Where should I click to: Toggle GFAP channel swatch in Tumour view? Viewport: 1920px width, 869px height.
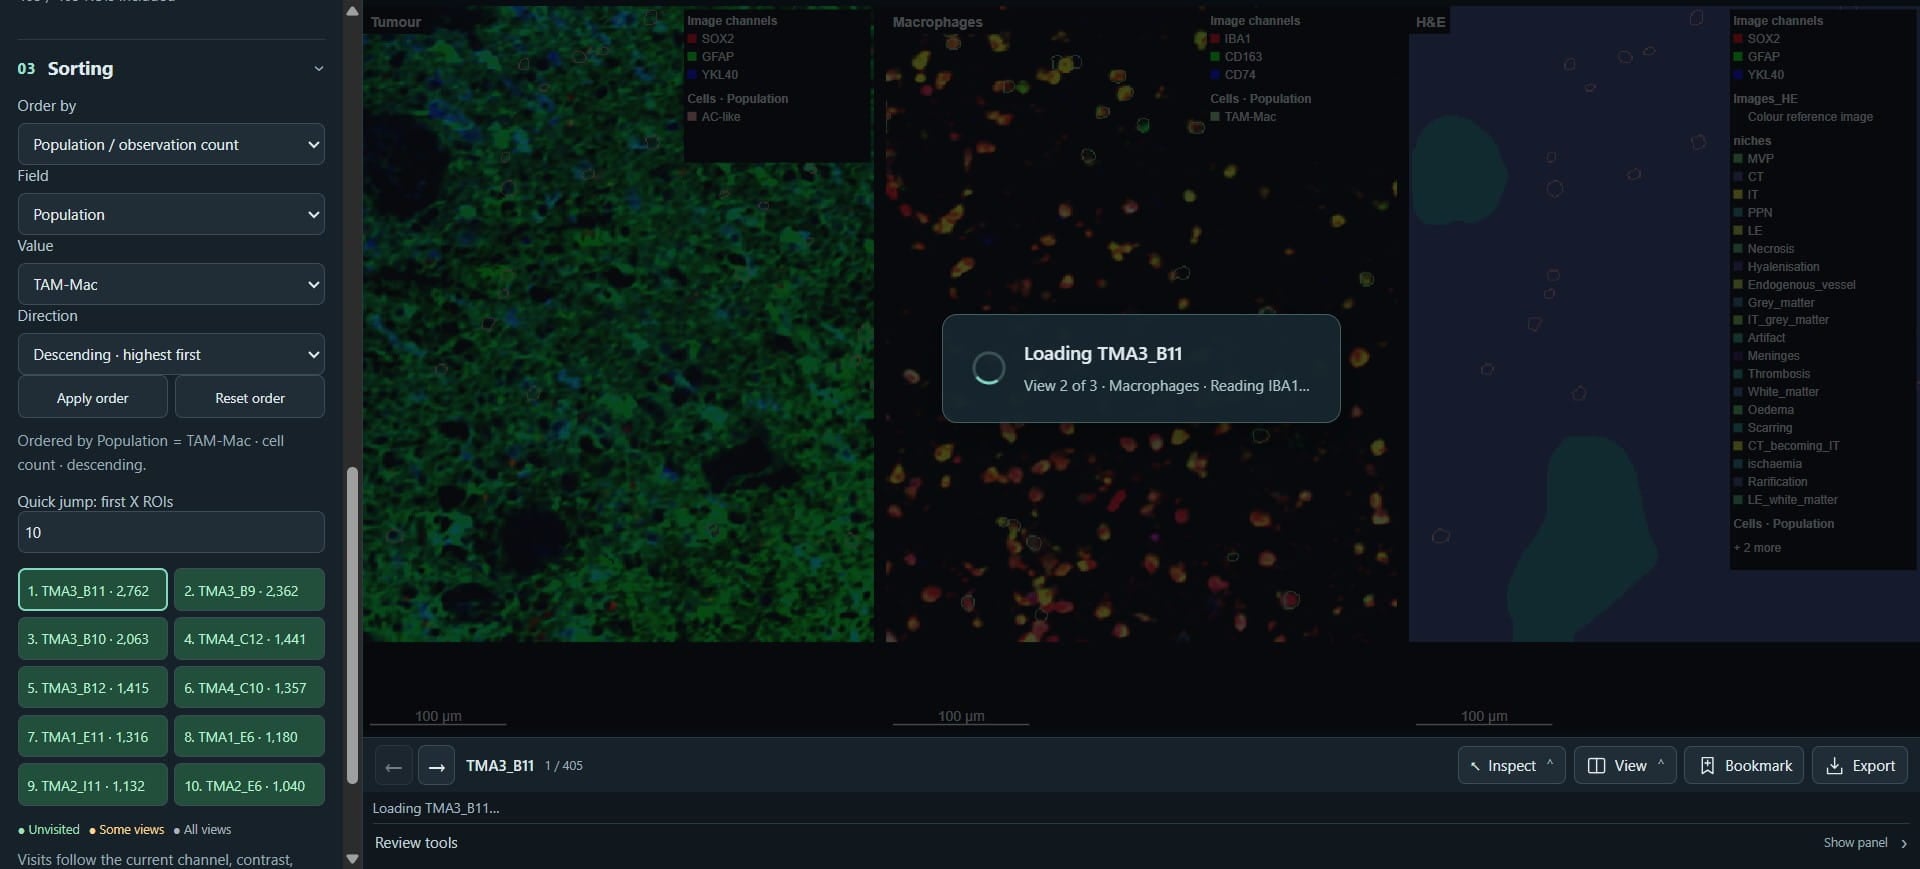point(692,57)
